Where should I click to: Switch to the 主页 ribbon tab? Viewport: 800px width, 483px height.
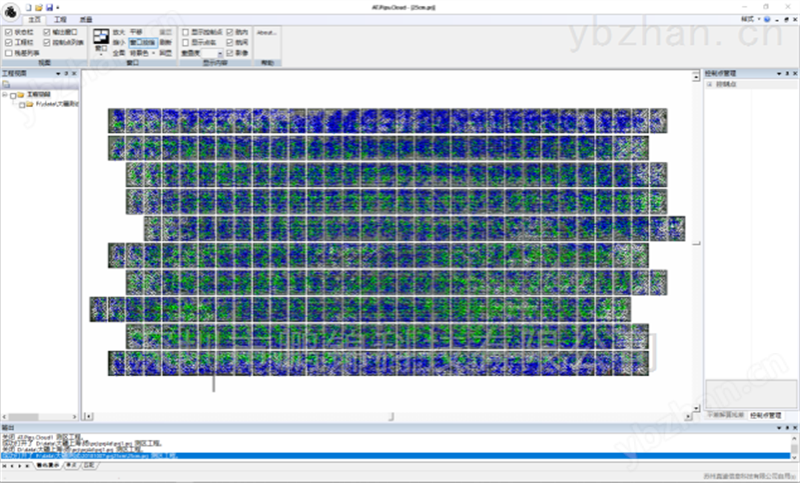click(35, 19)
